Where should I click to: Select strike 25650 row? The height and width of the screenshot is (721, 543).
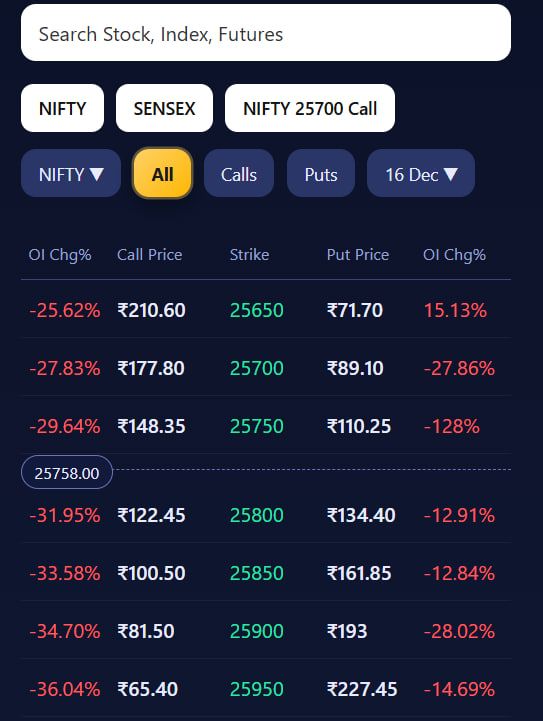[x=266, y=310]
